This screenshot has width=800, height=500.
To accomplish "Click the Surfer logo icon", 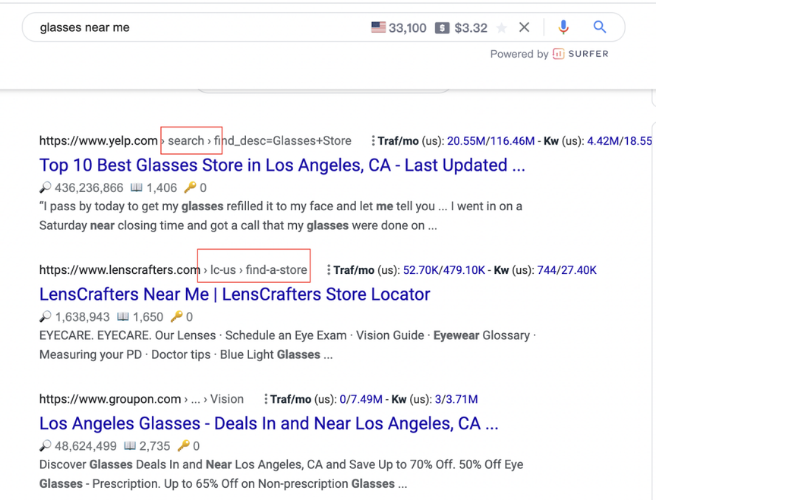I will point(559,54).
